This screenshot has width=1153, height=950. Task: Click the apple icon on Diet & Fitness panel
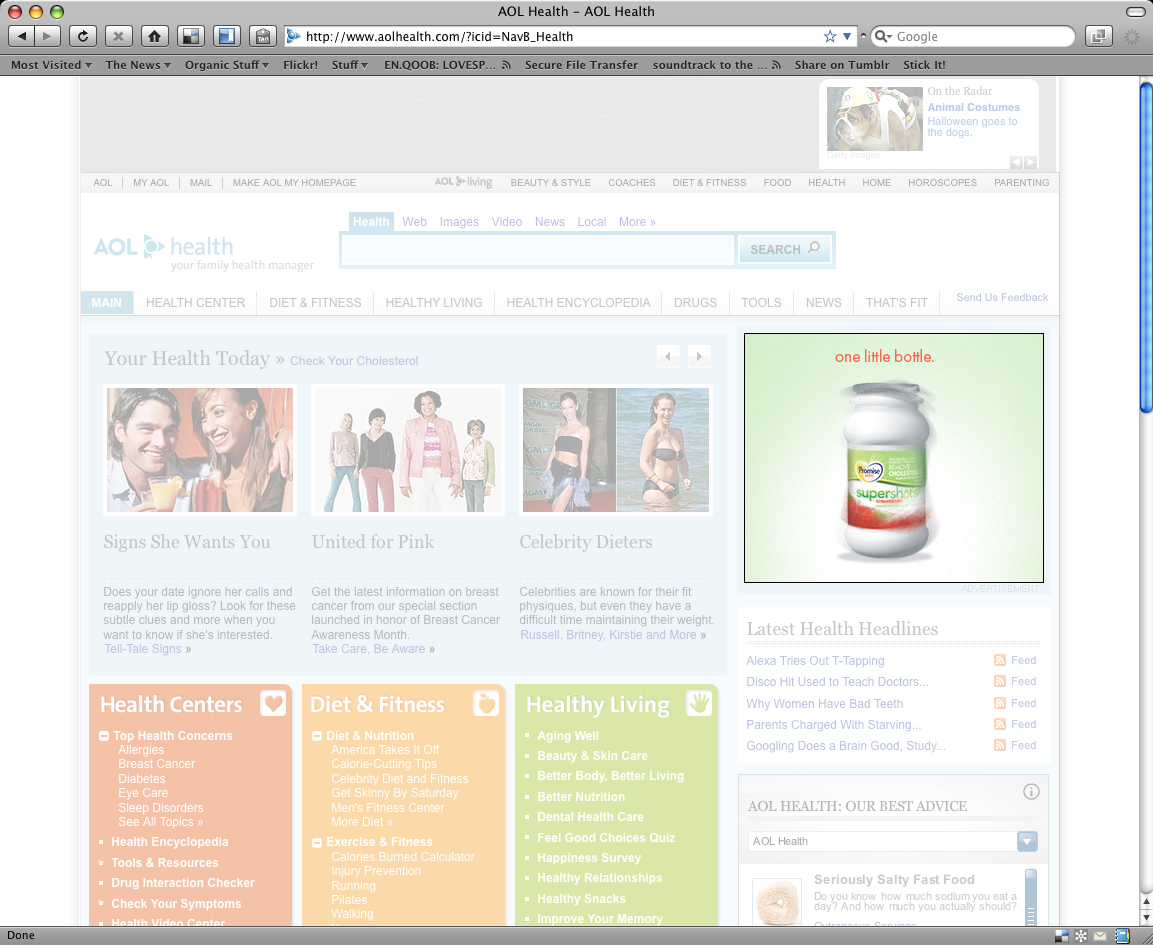486,704
